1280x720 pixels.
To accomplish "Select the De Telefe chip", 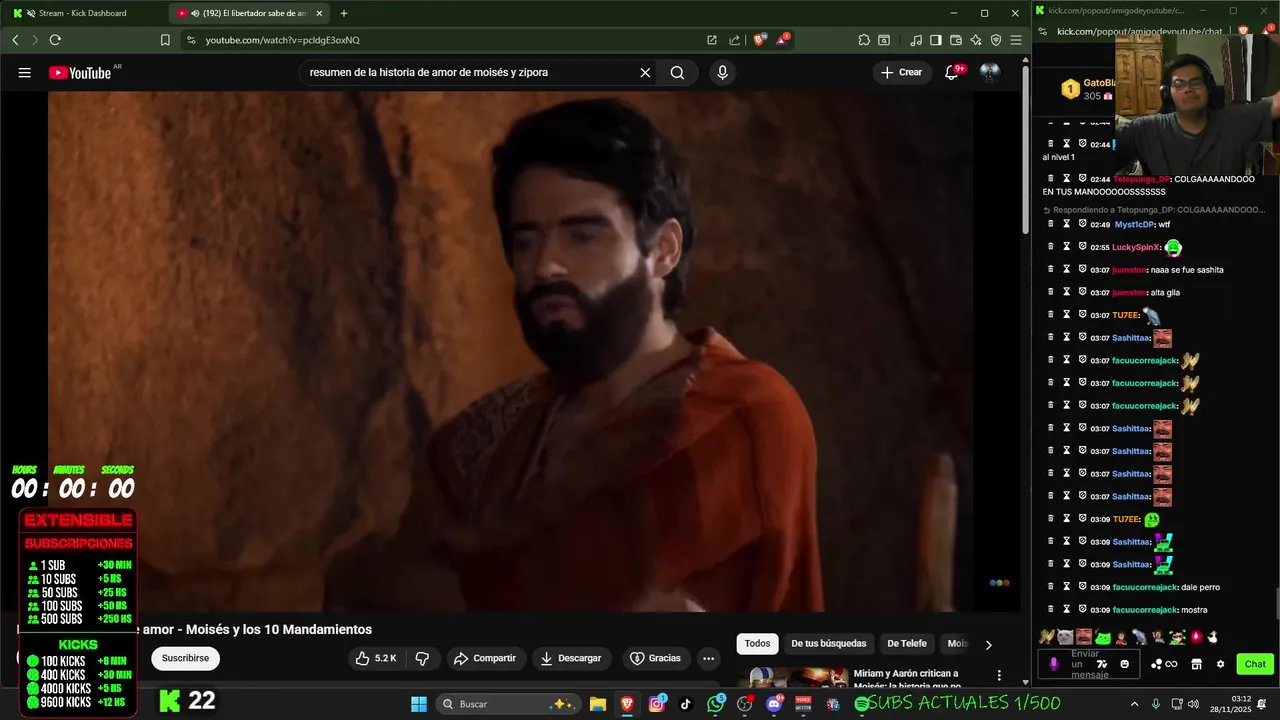I will [x=907, y=644].
